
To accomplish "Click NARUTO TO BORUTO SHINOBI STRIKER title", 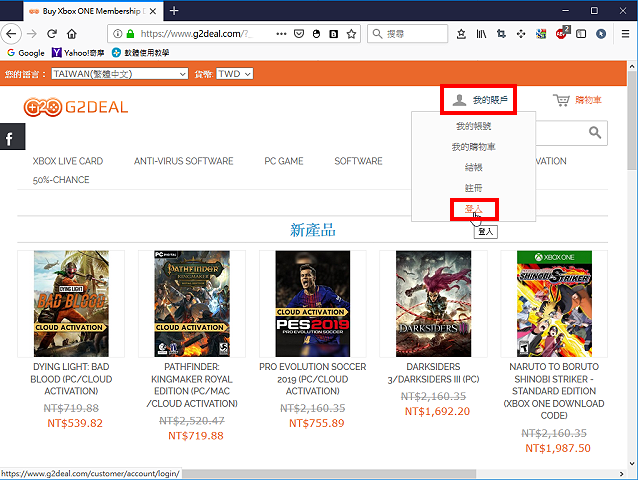I will click(554, 391).
